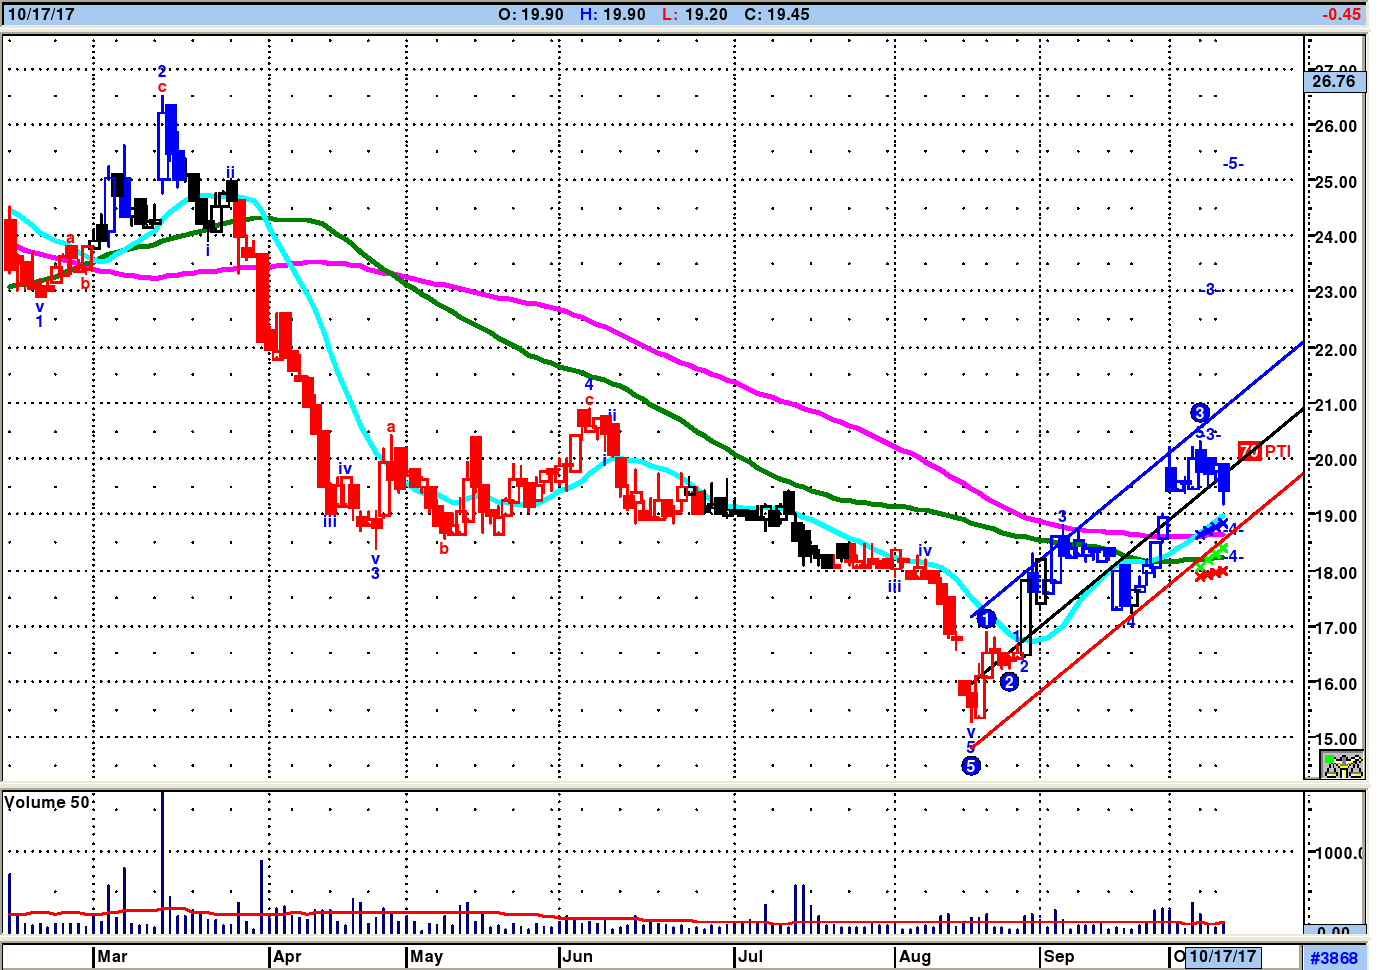Click the wave 2 peak label in March
Viewport: 1400px width, 970px height.
162,72
